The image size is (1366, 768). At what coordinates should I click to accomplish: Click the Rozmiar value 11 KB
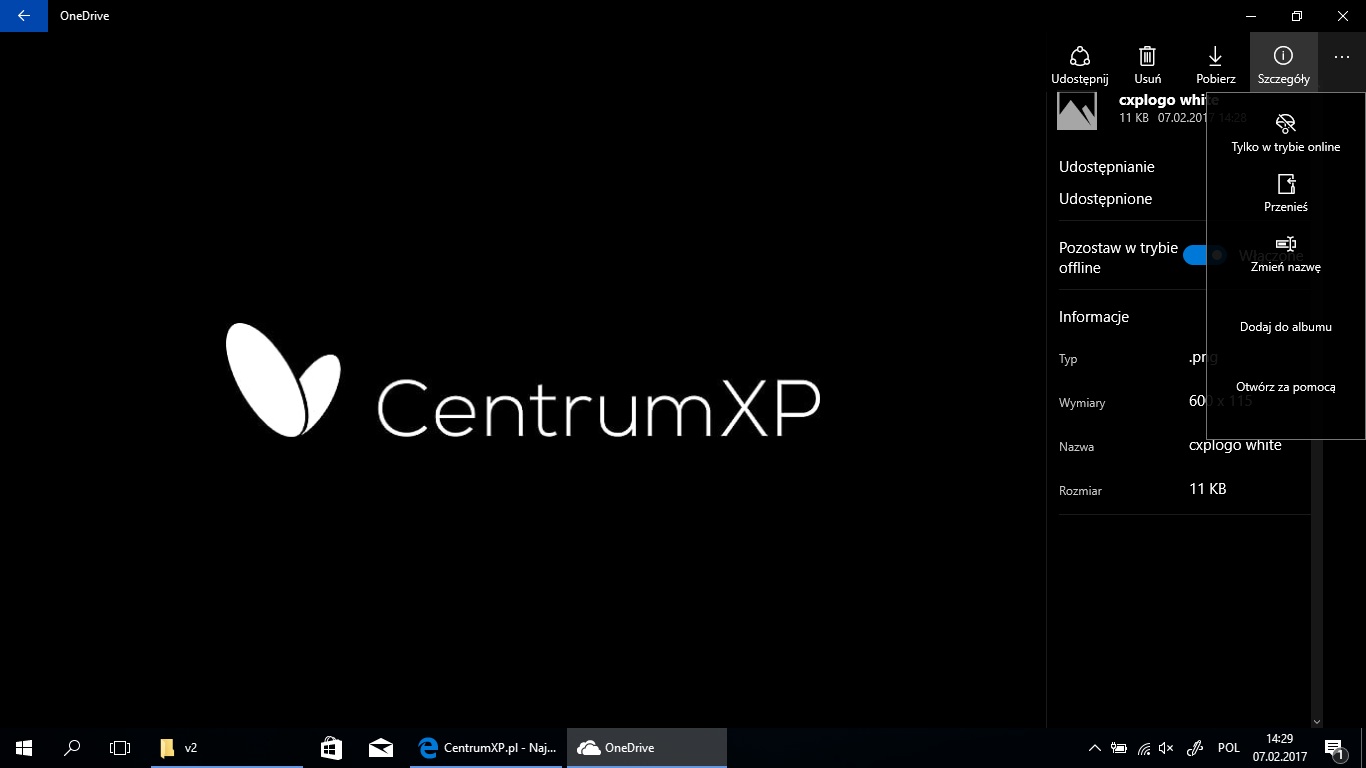point(1207,489)
